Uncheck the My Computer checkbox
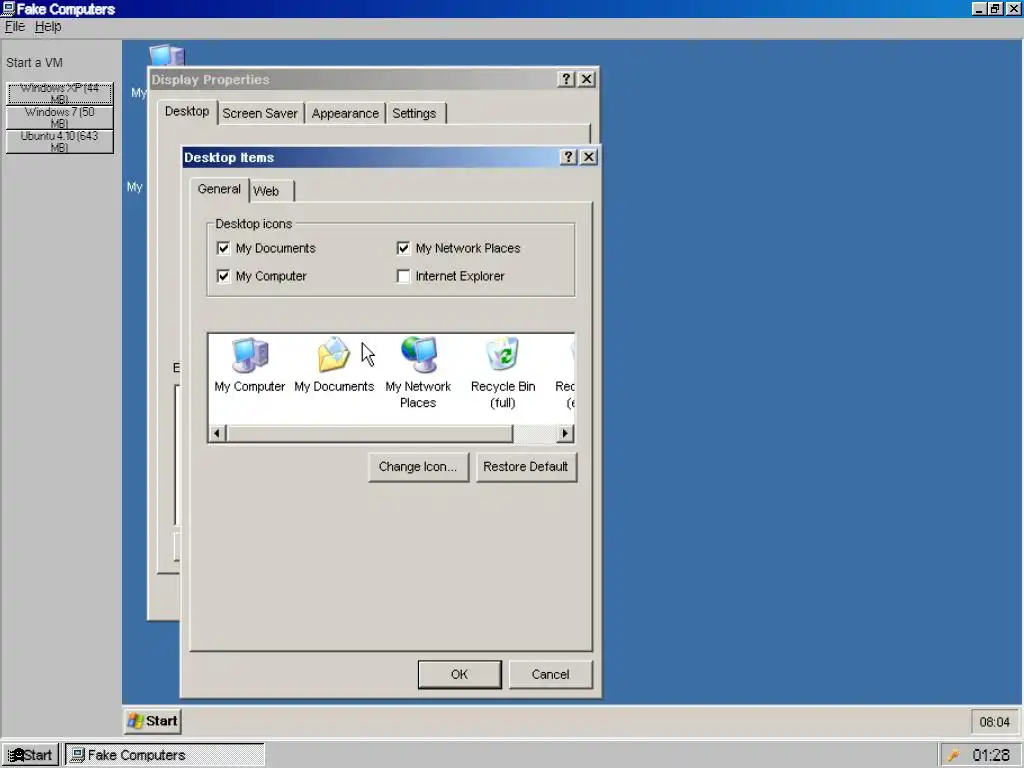The height and width of the screenshot is (768, 1024). coord(223,276)
